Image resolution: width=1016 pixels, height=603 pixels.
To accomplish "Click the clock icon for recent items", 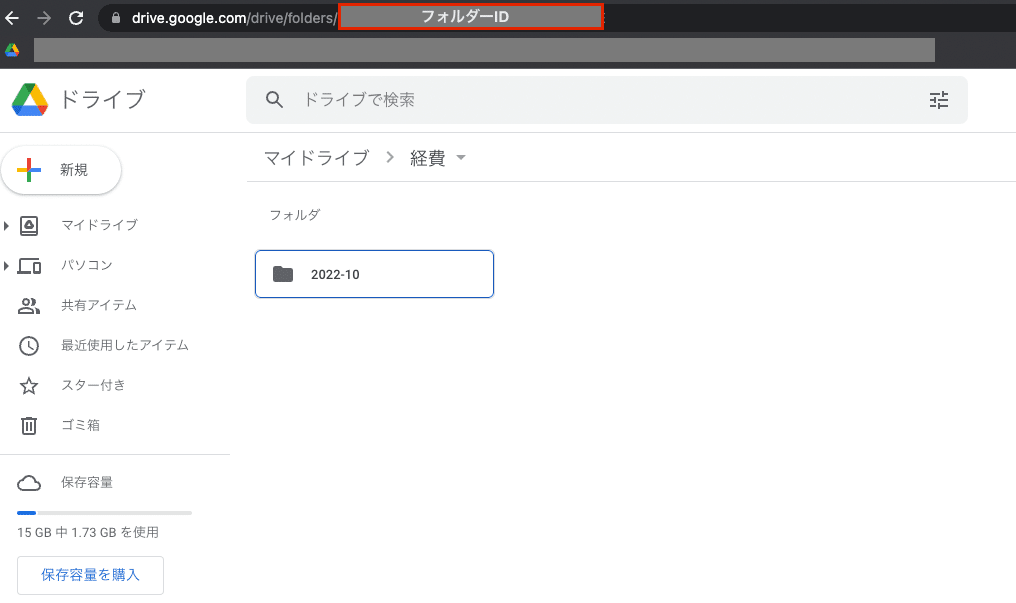I will [29, 346].
